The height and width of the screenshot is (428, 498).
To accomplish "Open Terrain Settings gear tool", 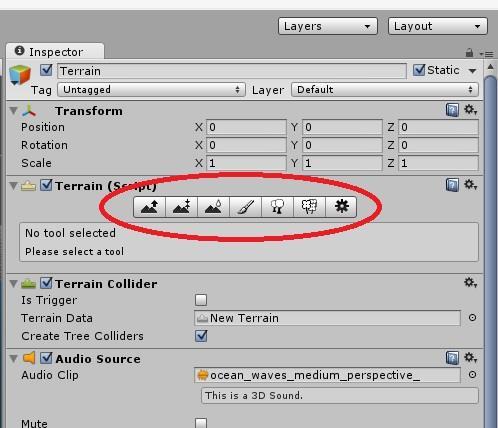I will 341,207.
